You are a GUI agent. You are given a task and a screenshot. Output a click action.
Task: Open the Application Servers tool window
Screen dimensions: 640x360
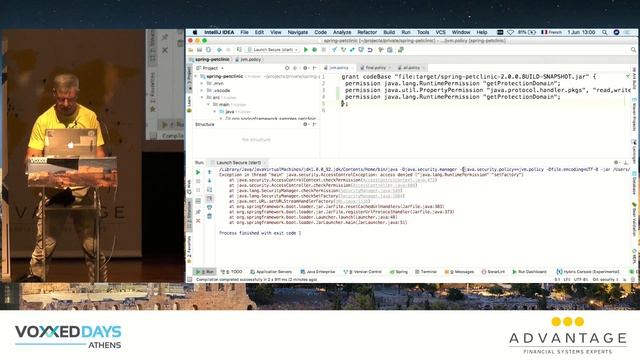tap(271, 272)
